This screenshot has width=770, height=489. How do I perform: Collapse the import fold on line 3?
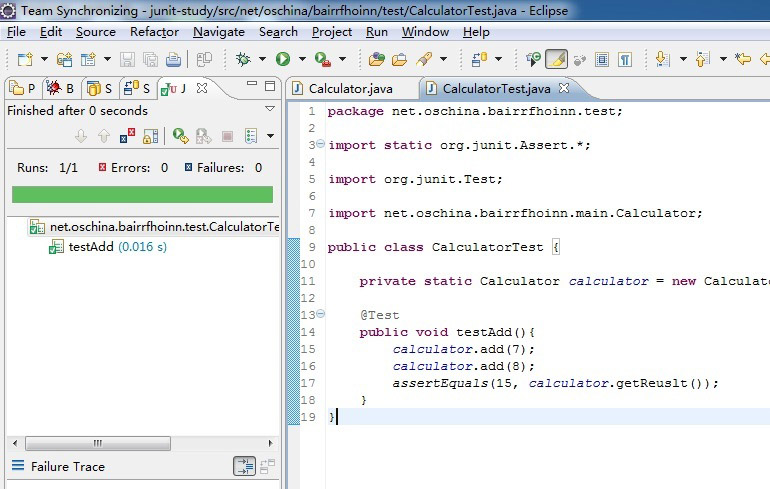pyautogui.click(x=321, y=145)
